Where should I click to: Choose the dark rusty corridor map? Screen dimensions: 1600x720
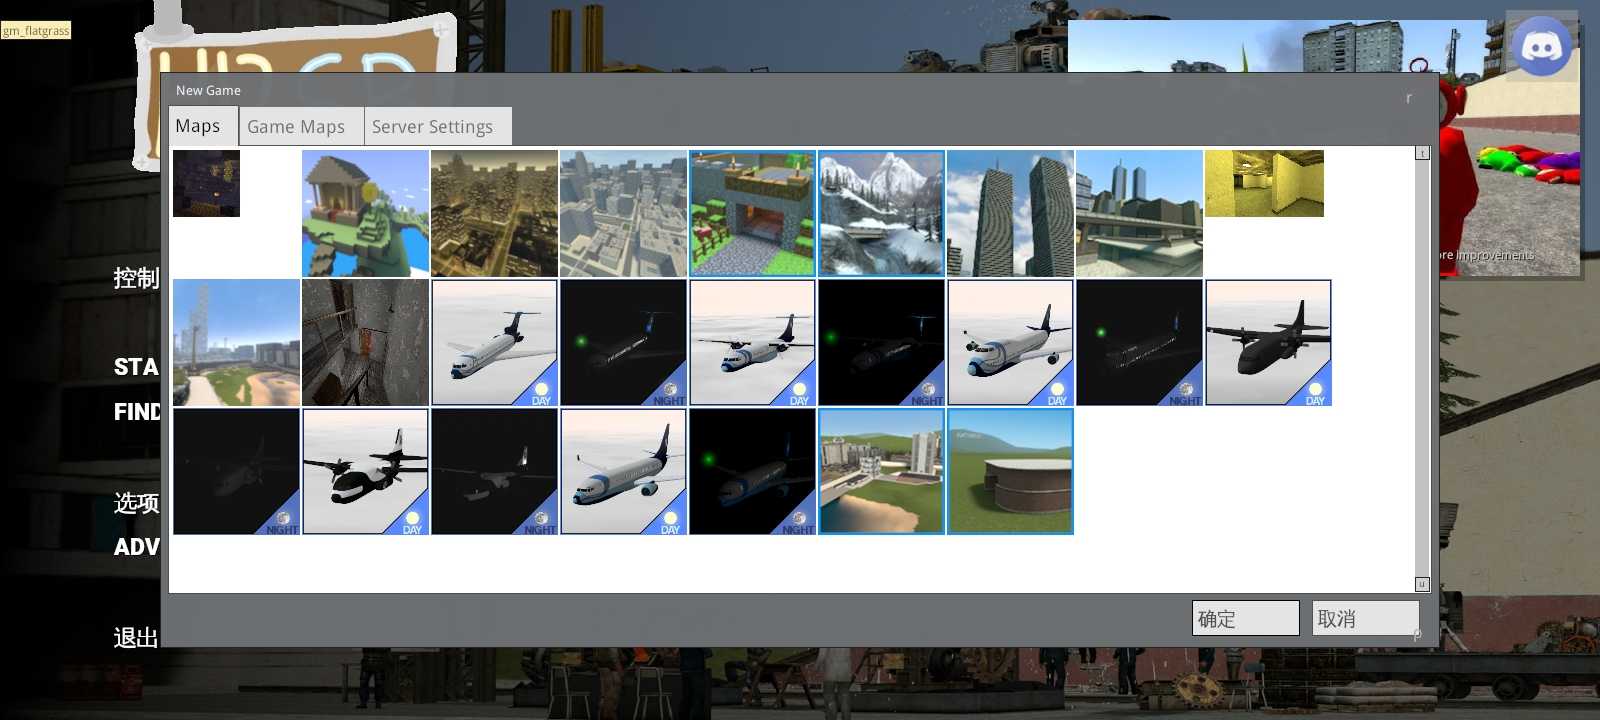pyautogui.click(x=365, y=342)
